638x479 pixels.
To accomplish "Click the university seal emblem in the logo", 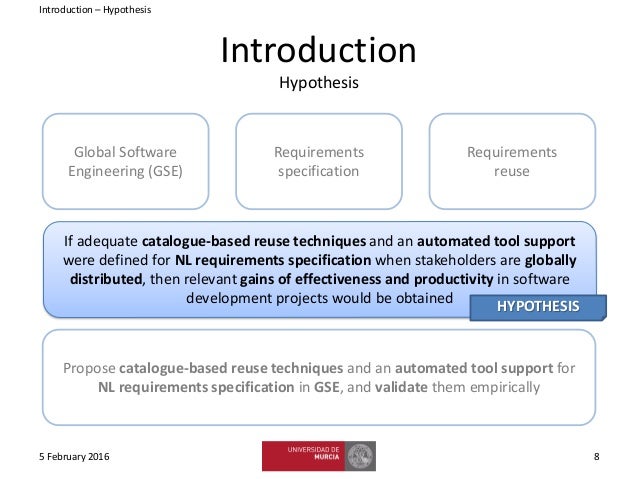I will pyautogui.click(x=360, y=456).
